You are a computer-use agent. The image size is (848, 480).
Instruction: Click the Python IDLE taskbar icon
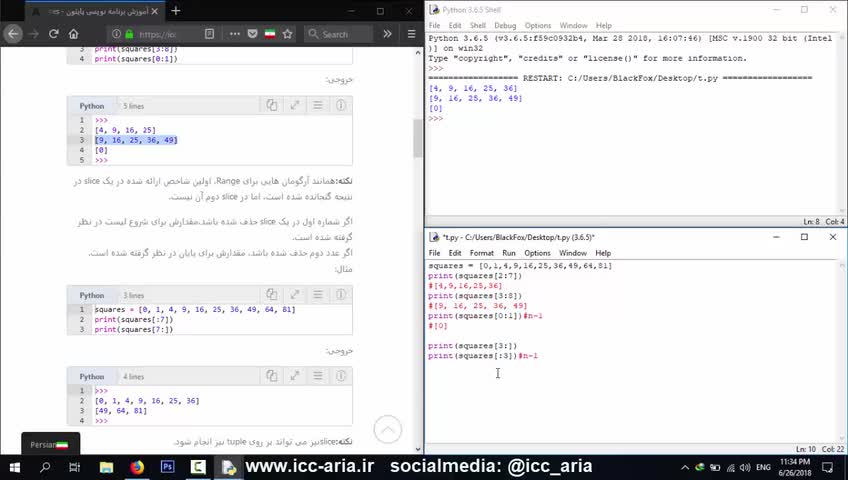click(x=229, y=467)
